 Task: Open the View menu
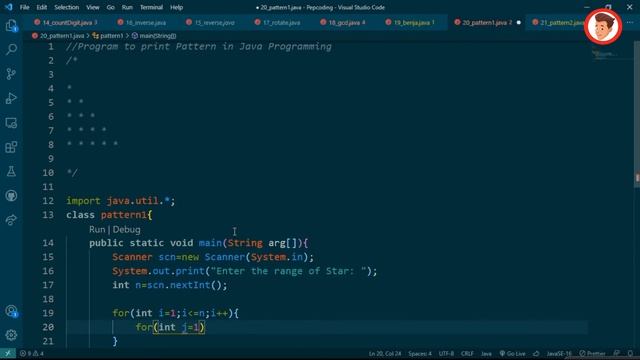tap(93, 7)
